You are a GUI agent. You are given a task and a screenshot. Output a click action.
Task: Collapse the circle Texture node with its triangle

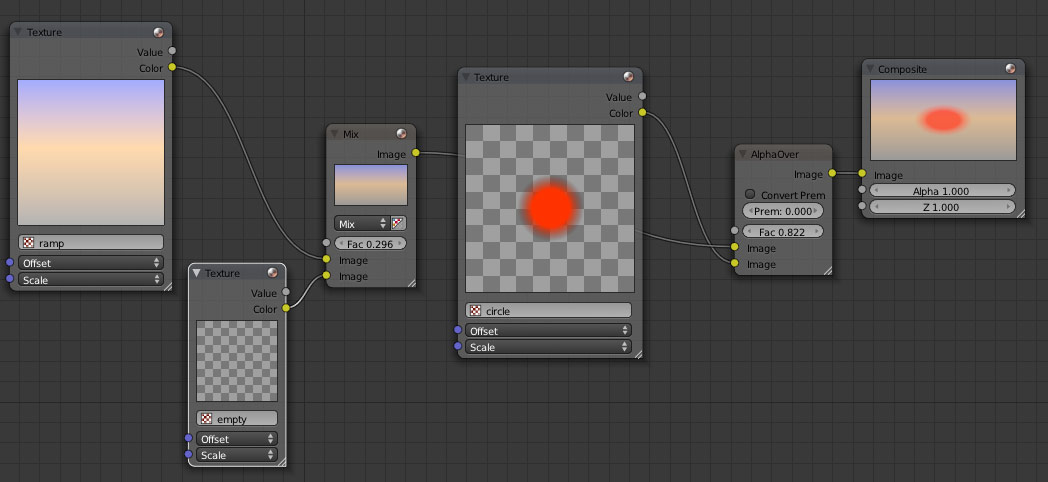466,77
